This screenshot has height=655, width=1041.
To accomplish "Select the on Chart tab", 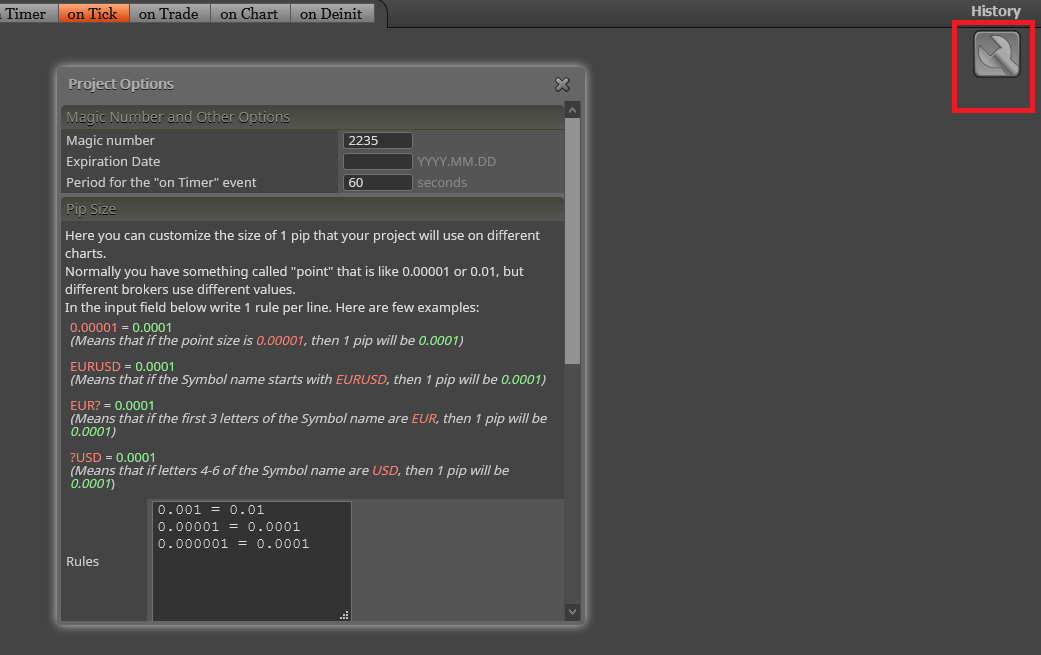I will point(250,13).
